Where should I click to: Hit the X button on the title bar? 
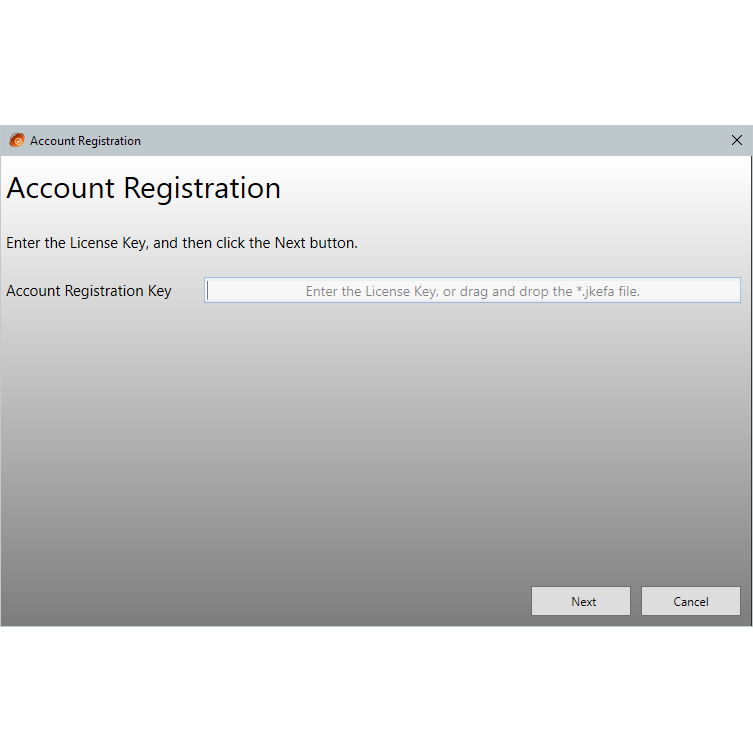click(737, 141)
